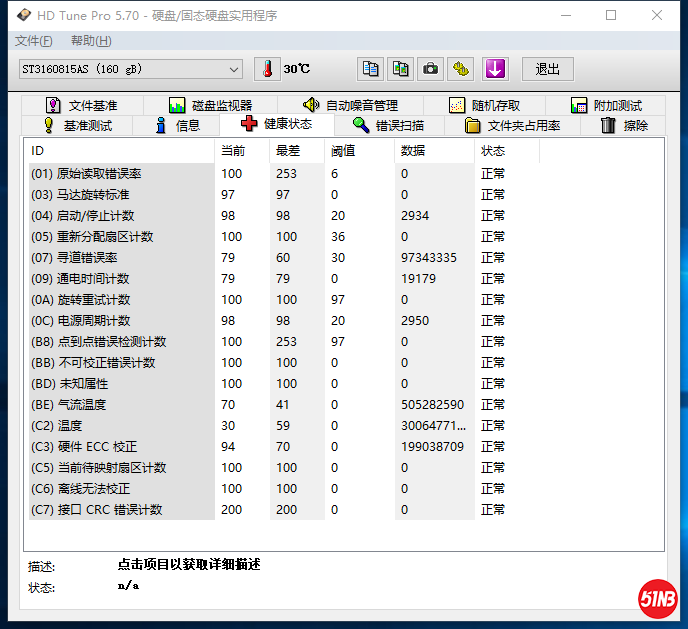This screenshot has height=629, width=688.
Task: Click the camera save screenshot icon
Action: point(430,69)
